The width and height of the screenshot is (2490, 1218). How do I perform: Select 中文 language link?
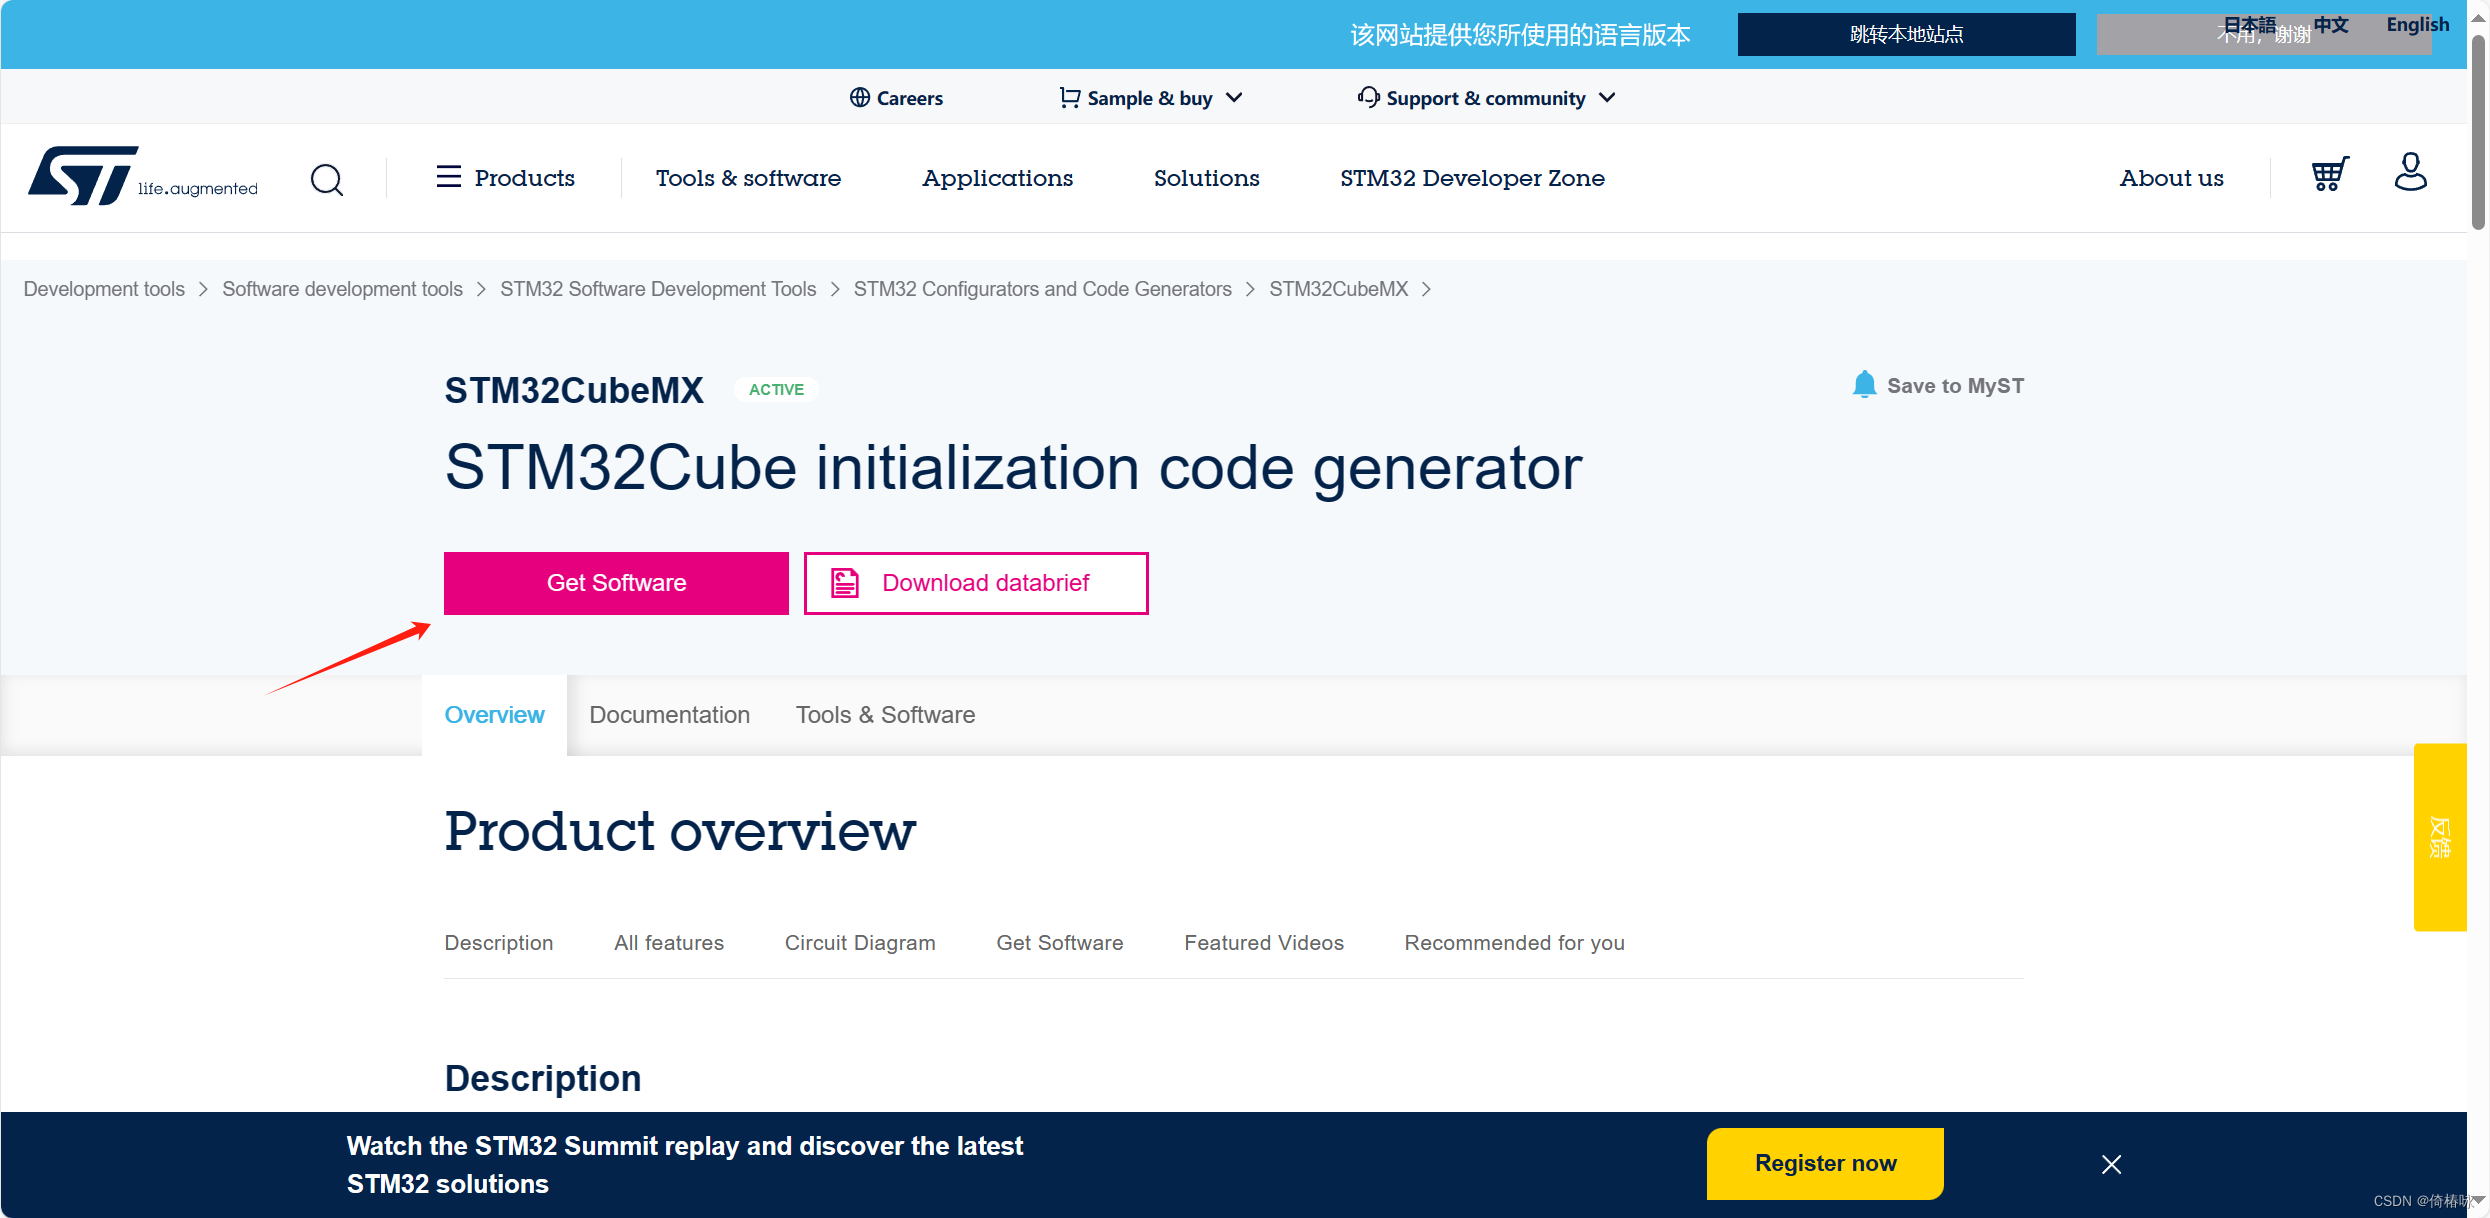click(2331, 24)
